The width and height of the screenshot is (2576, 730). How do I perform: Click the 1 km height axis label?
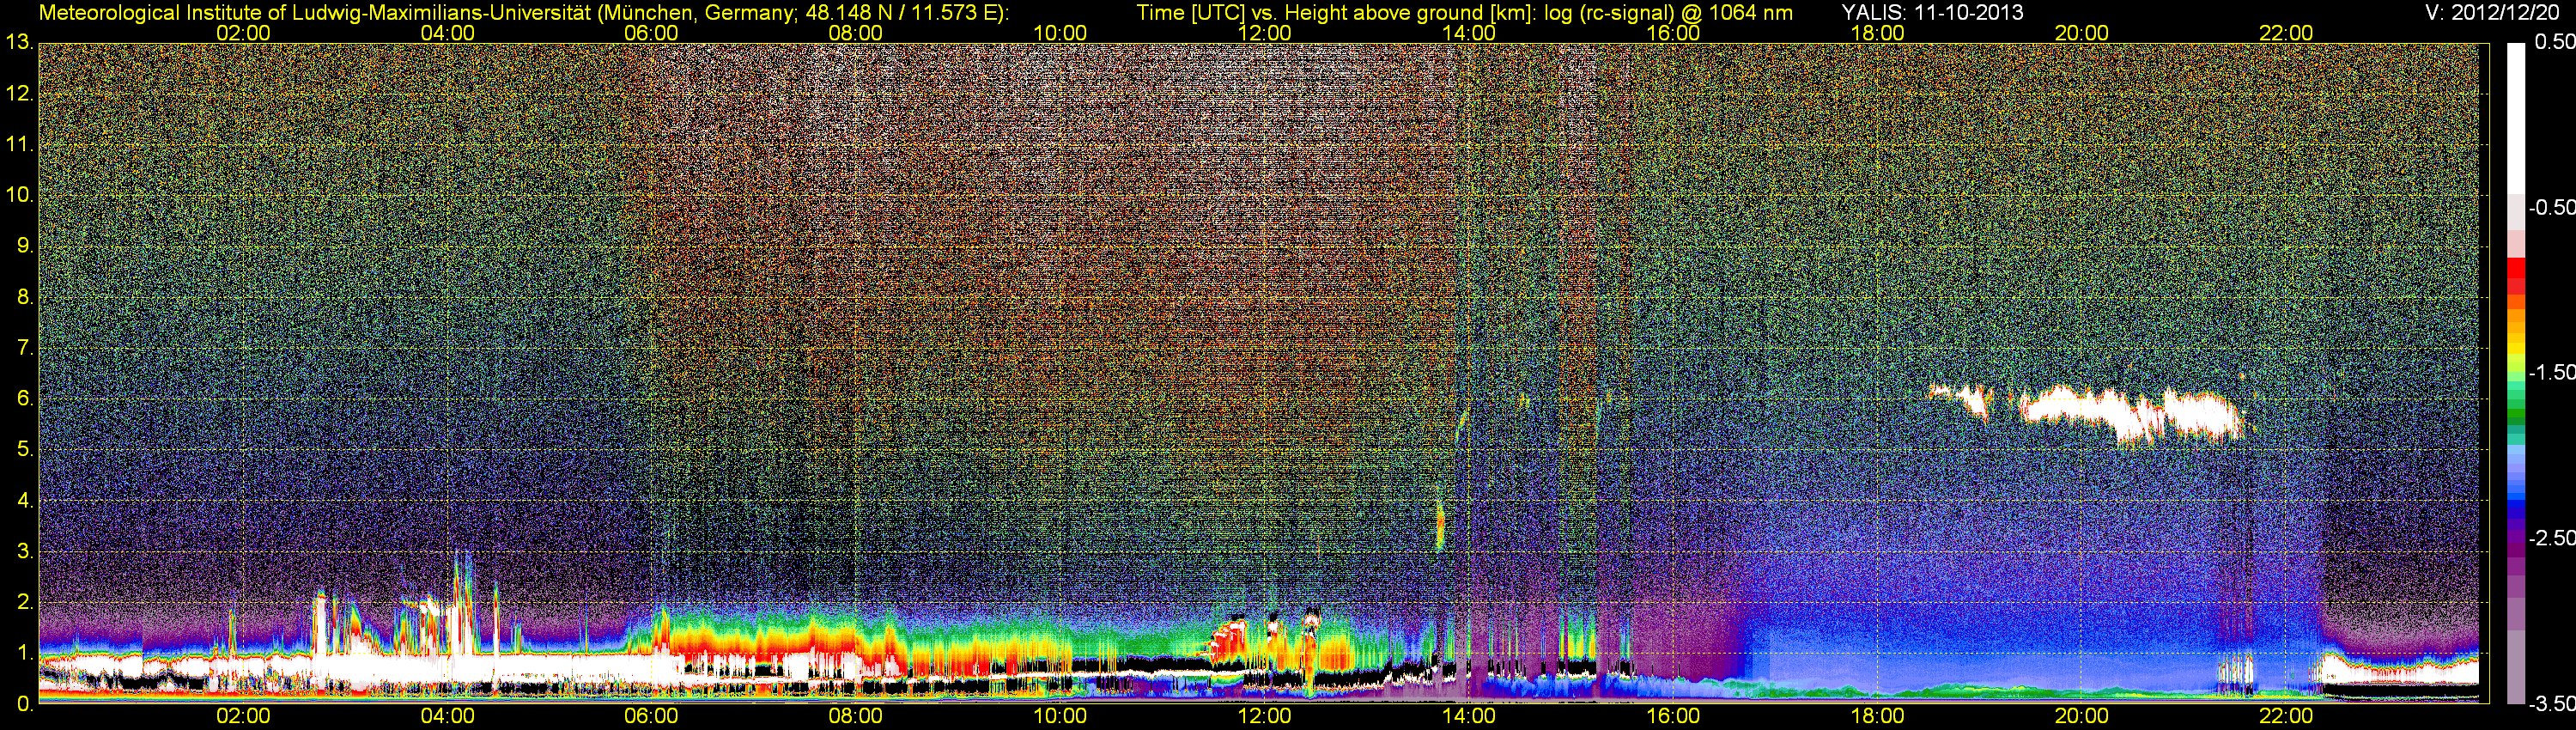click(25, 653)
